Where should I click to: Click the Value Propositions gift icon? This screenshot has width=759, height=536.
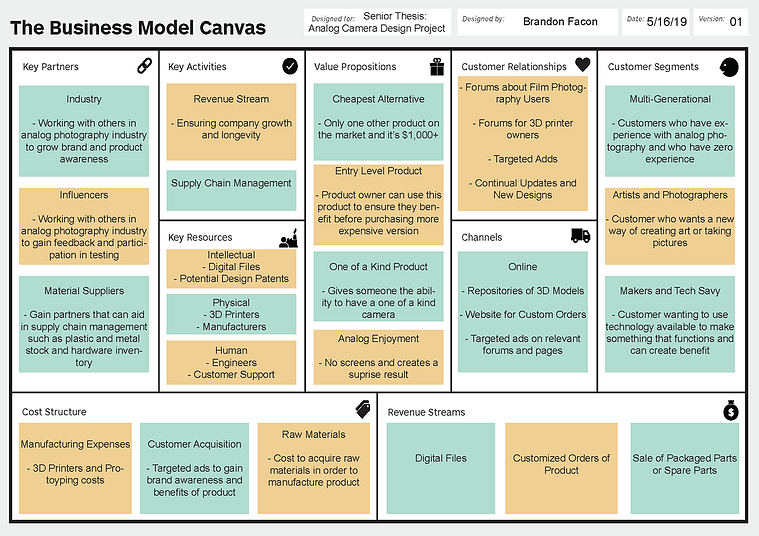click(437, 67)
